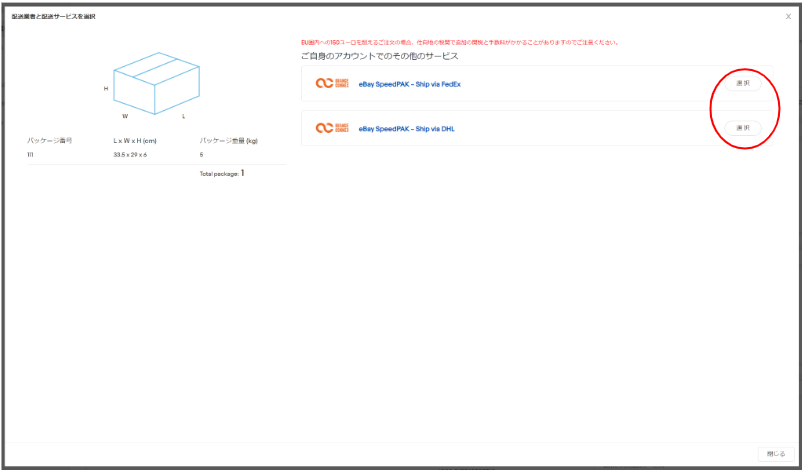802x470 pixels.
Task: Click the Orange Connex logo beside FedEx option
Action: (332, 84)
